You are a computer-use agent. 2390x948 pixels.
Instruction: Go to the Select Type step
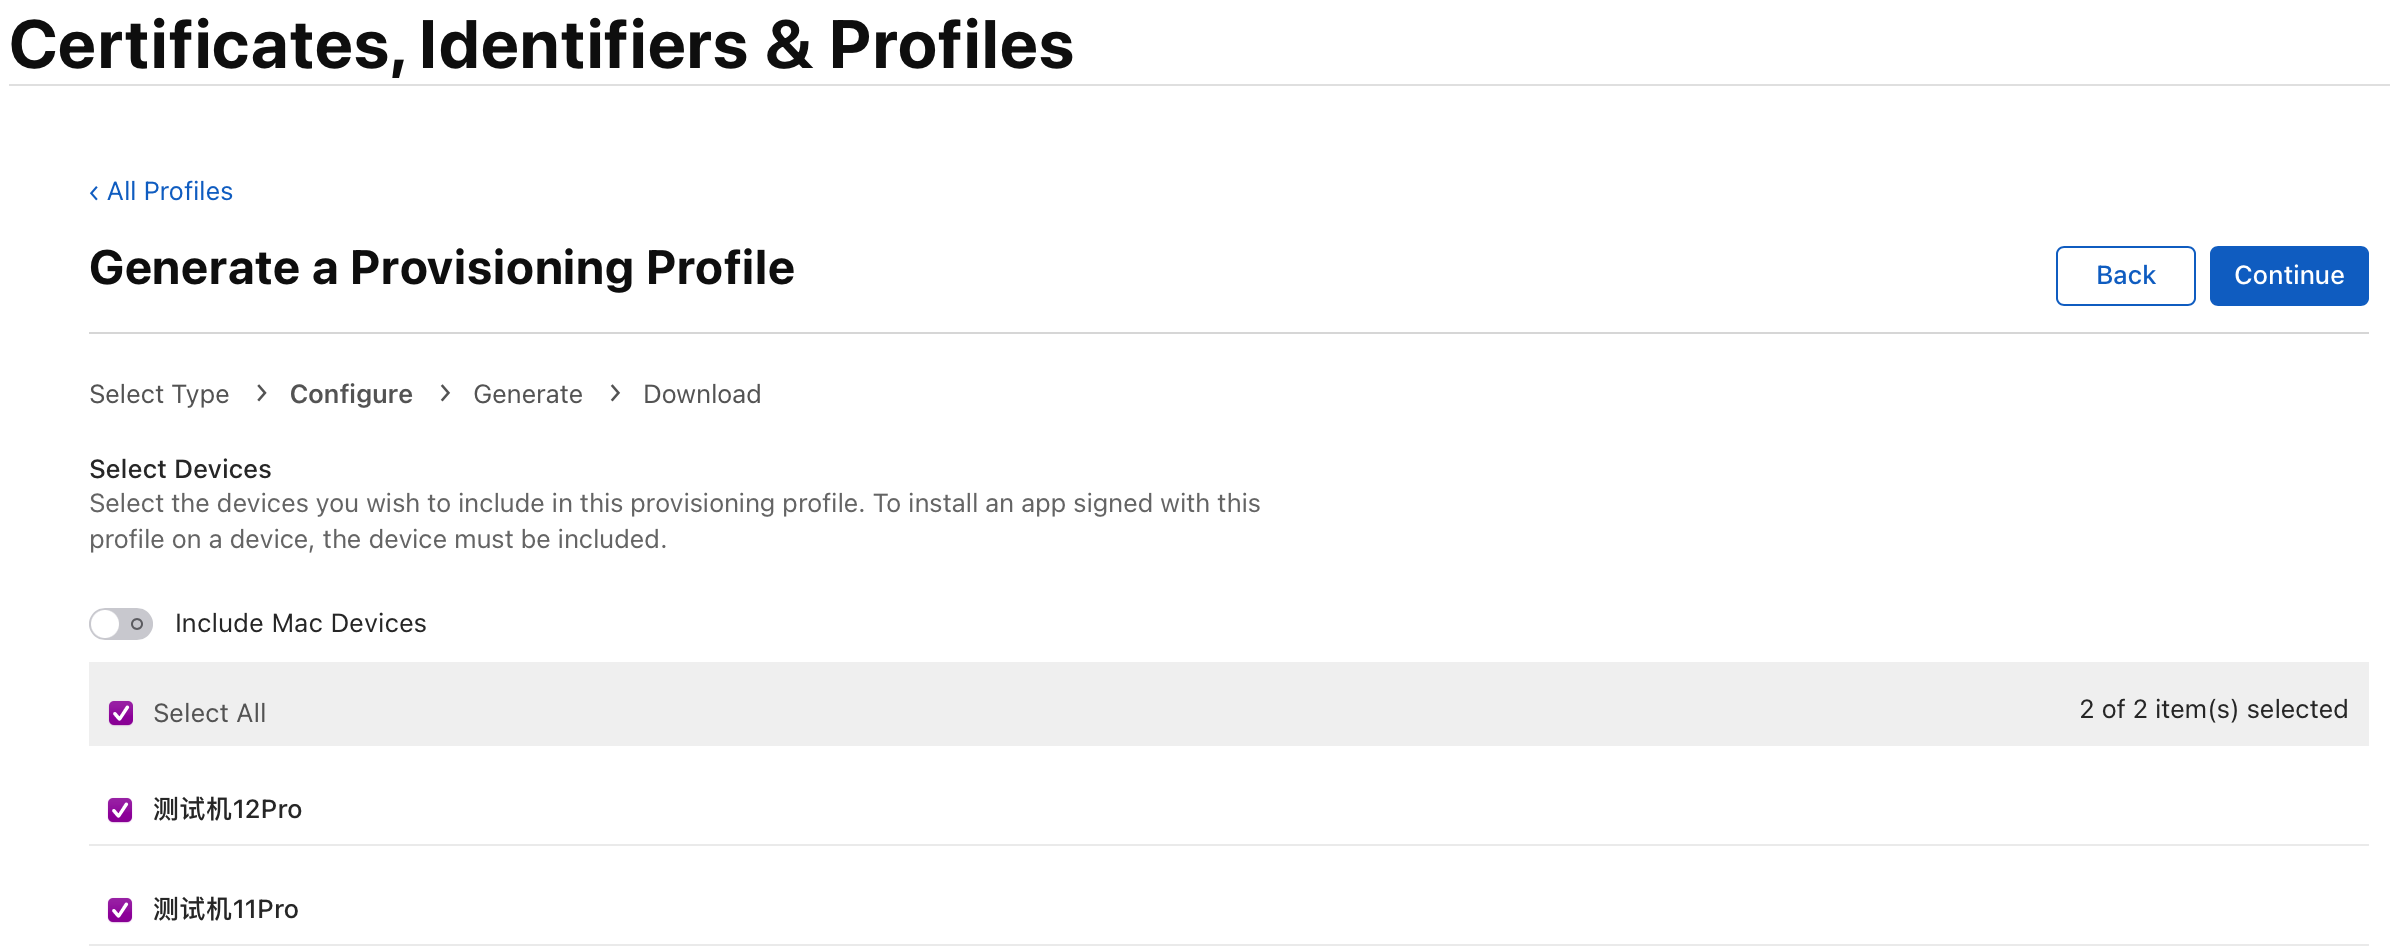click(x=159, y=394)
